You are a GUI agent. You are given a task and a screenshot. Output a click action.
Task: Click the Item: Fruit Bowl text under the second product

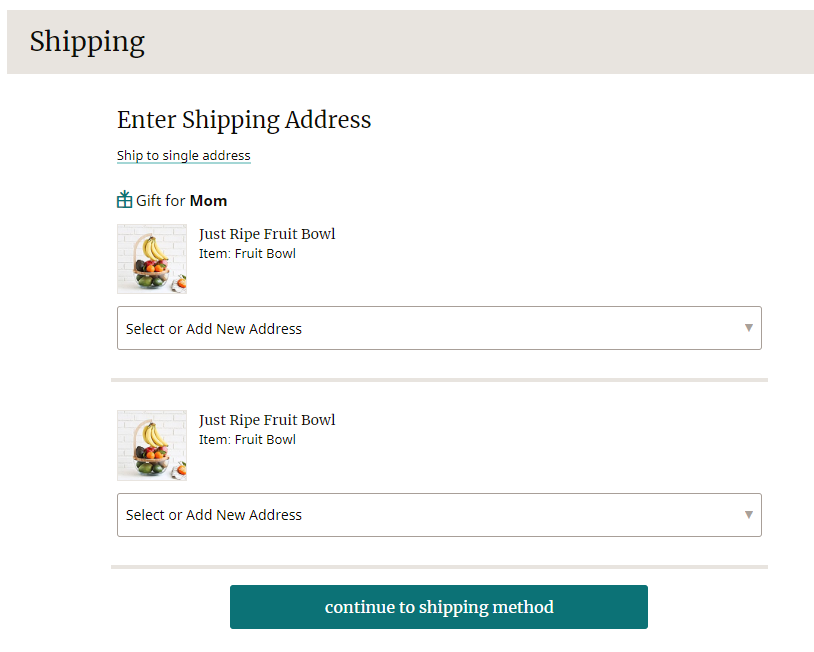pos(247,439)
